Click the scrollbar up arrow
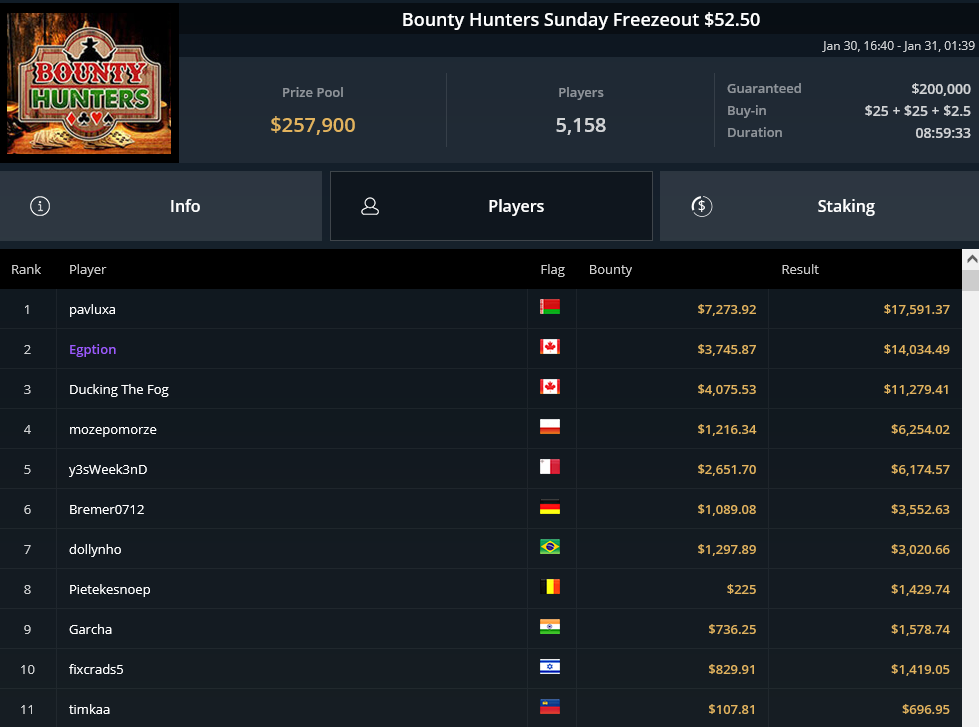This screenshot has width=979, height=727. pyautogui.click(x=971, y=259)
